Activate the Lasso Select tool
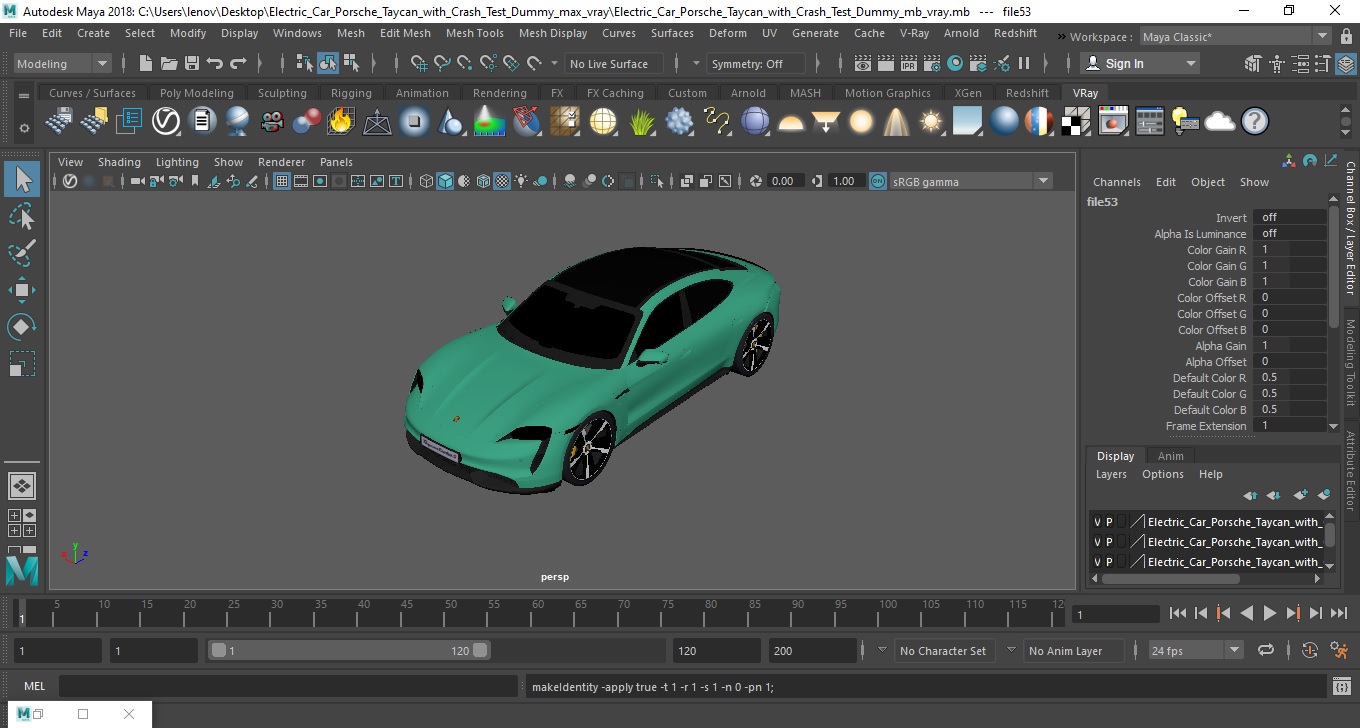Viewport: 1360px width, 728px height. 22,216
